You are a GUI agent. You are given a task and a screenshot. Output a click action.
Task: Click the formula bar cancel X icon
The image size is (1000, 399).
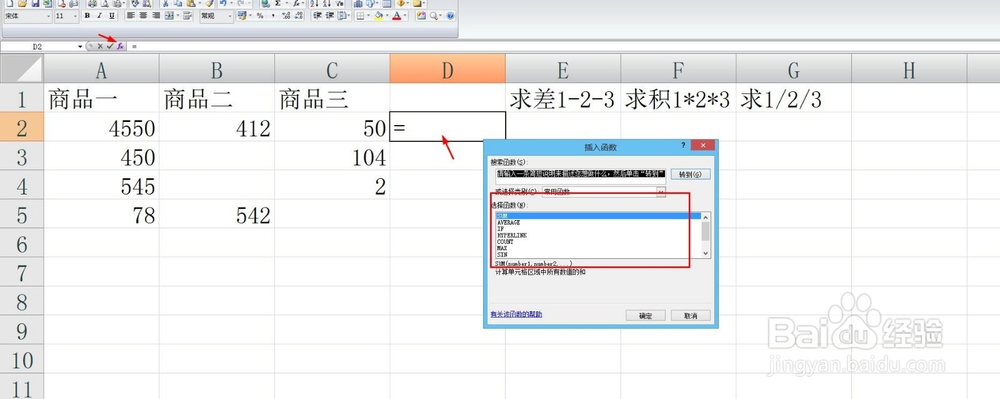100,46
